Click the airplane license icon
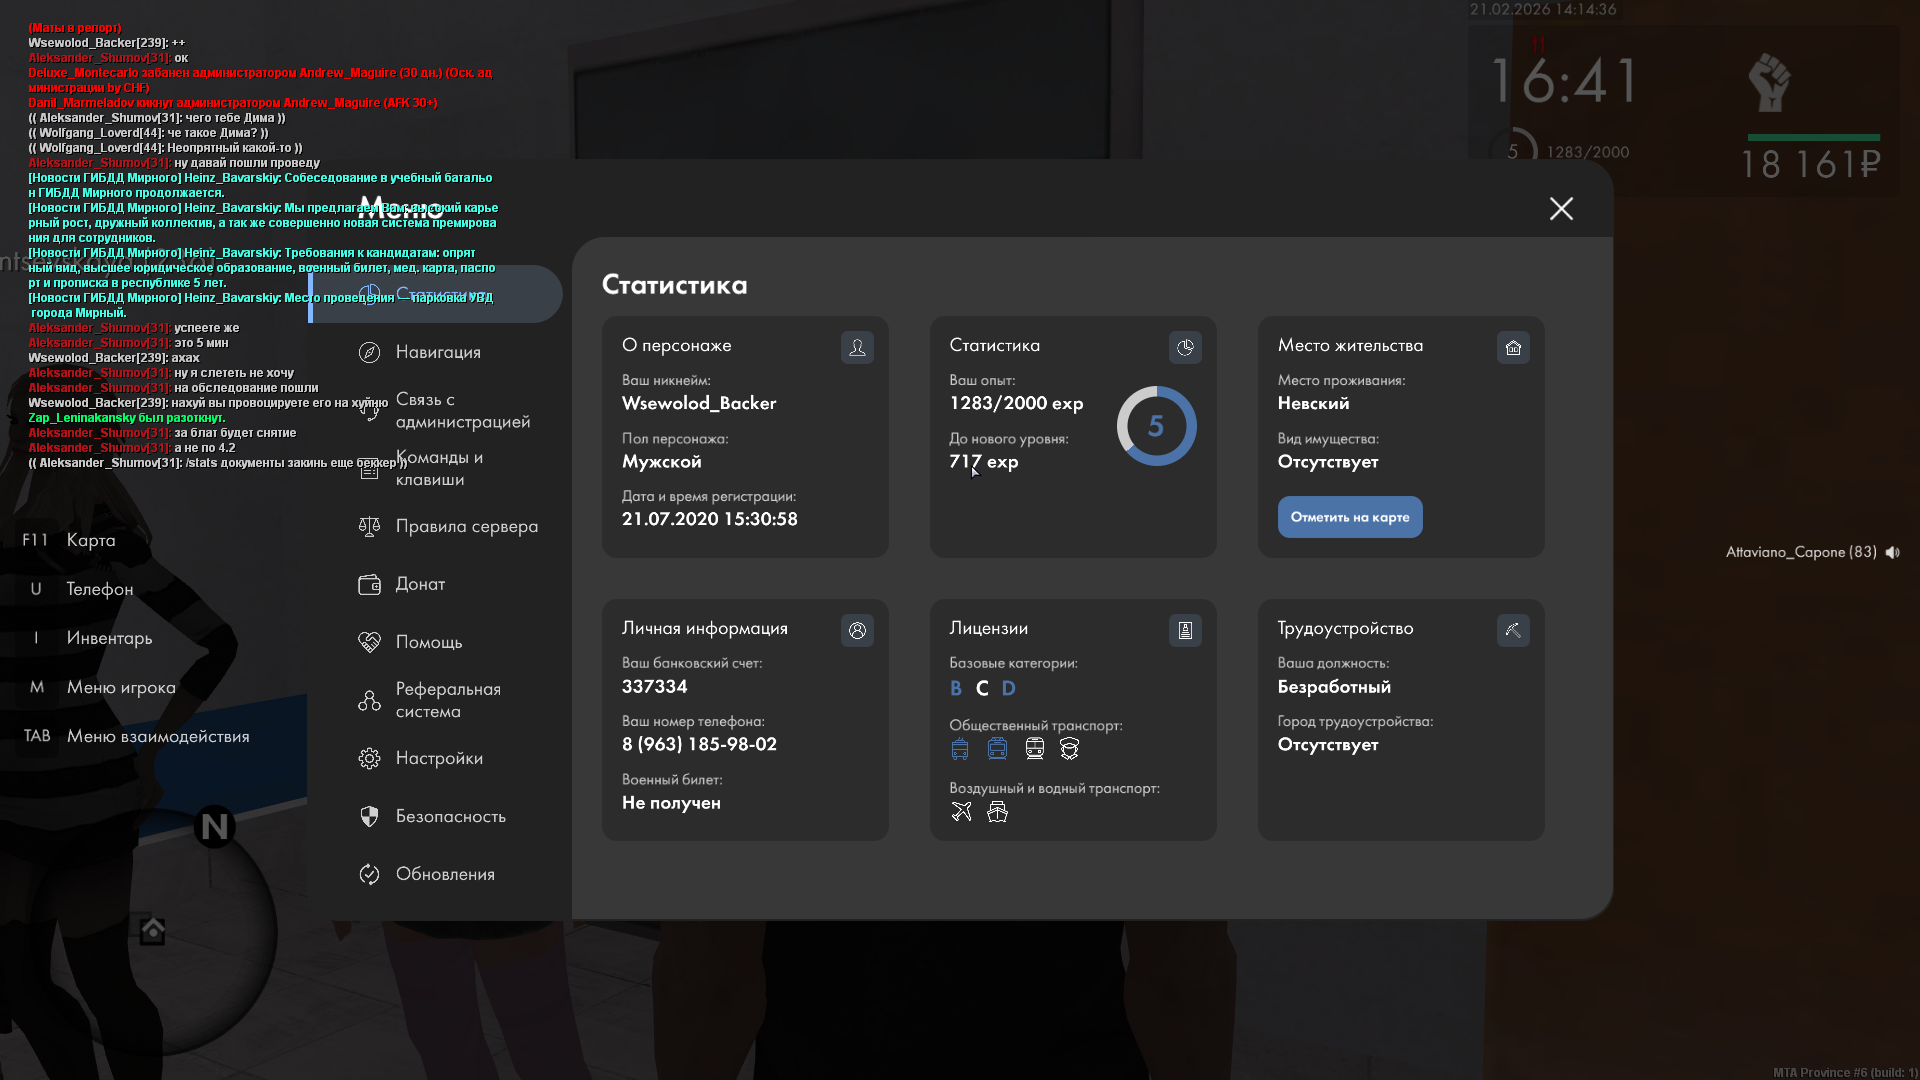 [x=961, y=812]
